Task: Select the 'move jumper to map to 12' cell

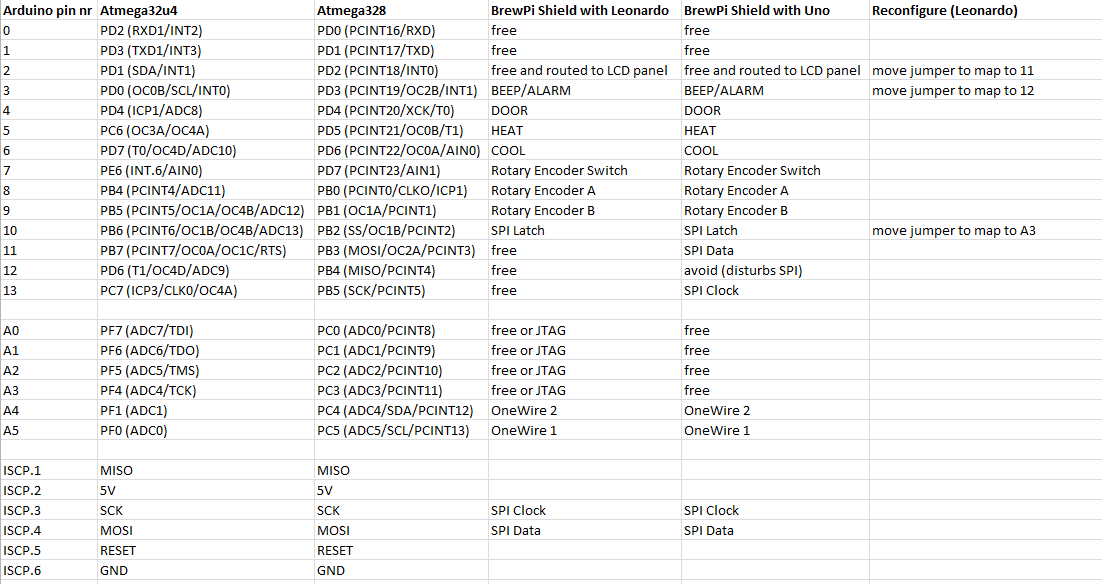Action: click(985, 91)
